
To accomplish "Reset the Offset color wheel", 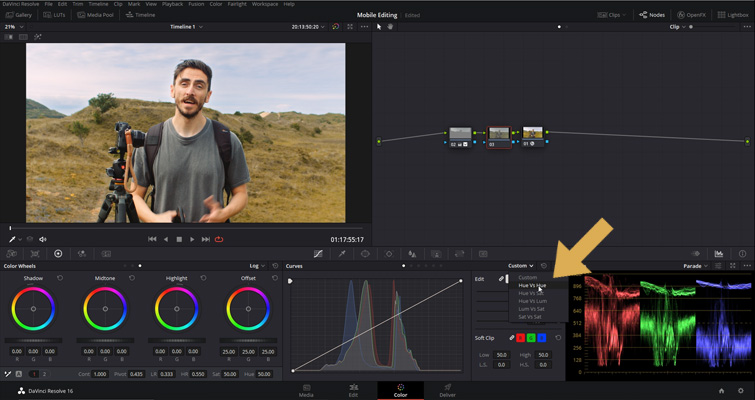I will (x=275, y=278).
